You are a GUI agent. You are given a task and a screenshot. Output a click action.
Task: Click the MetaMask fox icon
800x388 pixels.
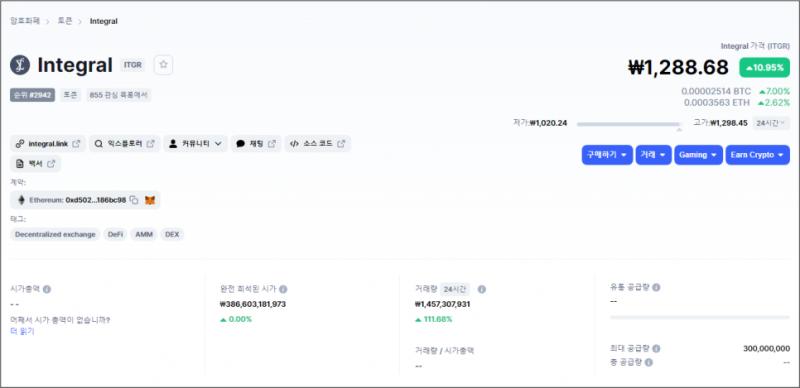pos(149,200)
